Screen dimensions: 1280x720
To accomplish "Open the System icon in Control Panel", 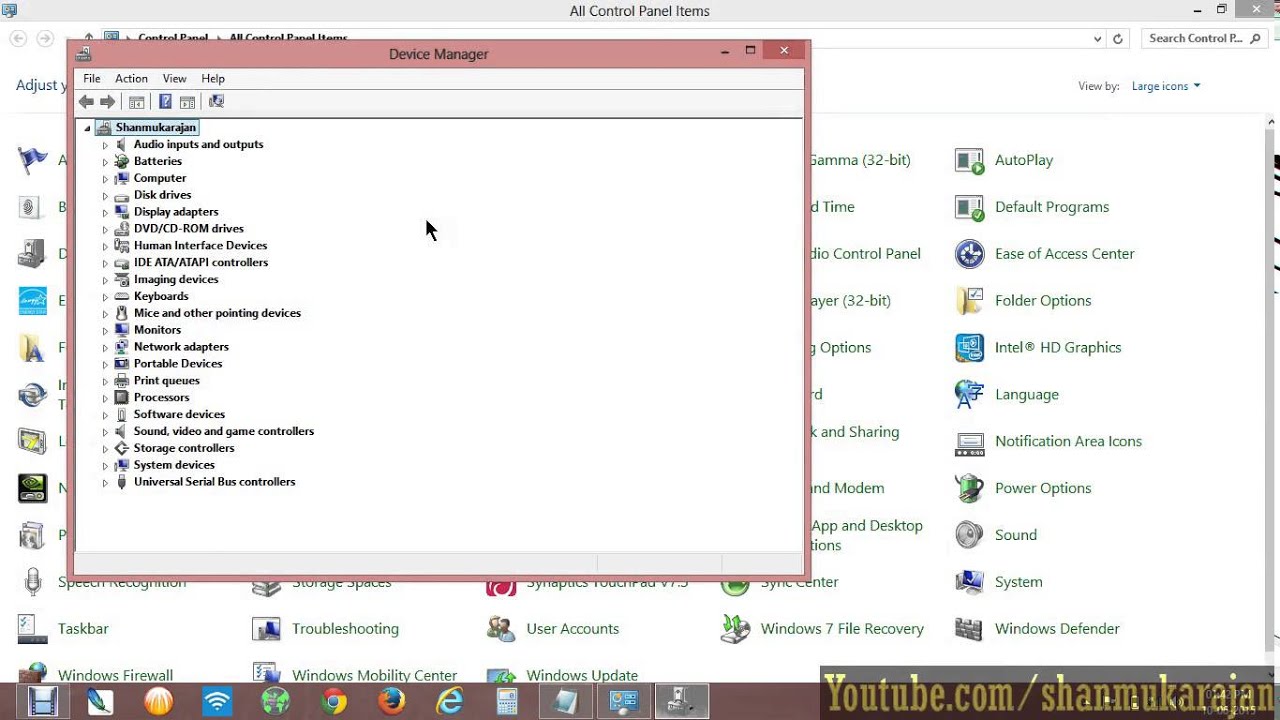I will (x=969, y=582).
